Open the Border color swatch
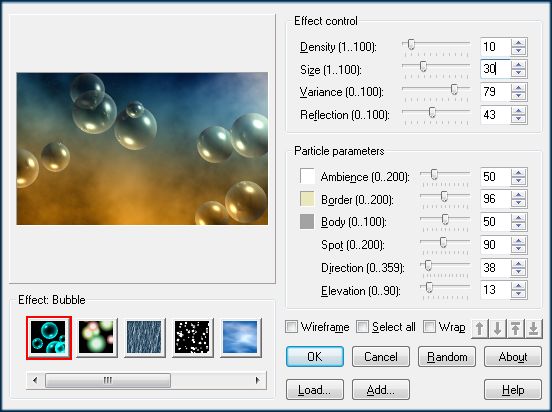The image size is (552, 412). tap(307, 199)
